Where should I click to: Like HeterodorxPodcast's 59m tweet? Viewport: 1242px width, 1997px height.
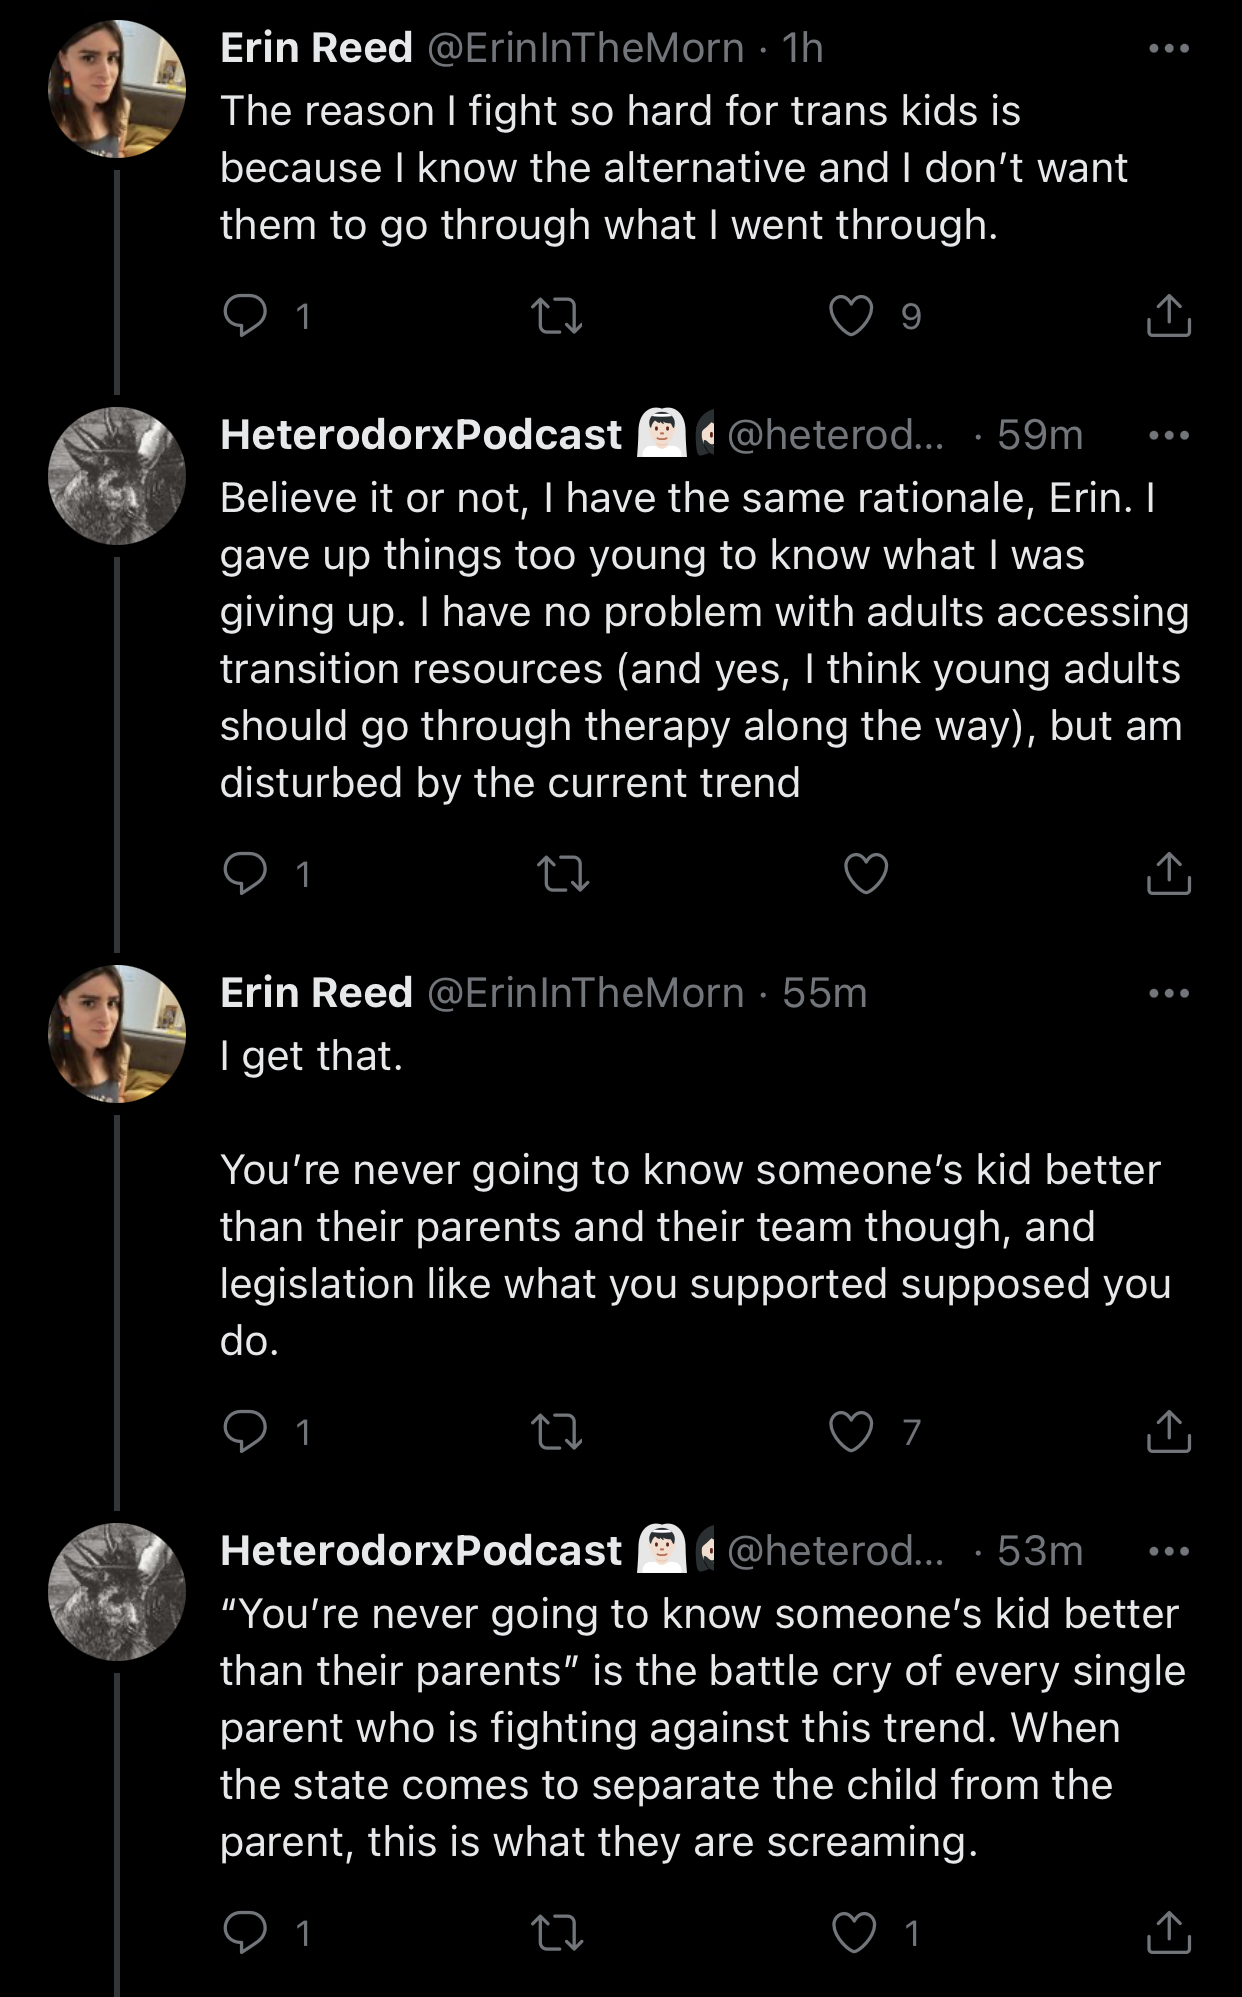click(865, 874)
